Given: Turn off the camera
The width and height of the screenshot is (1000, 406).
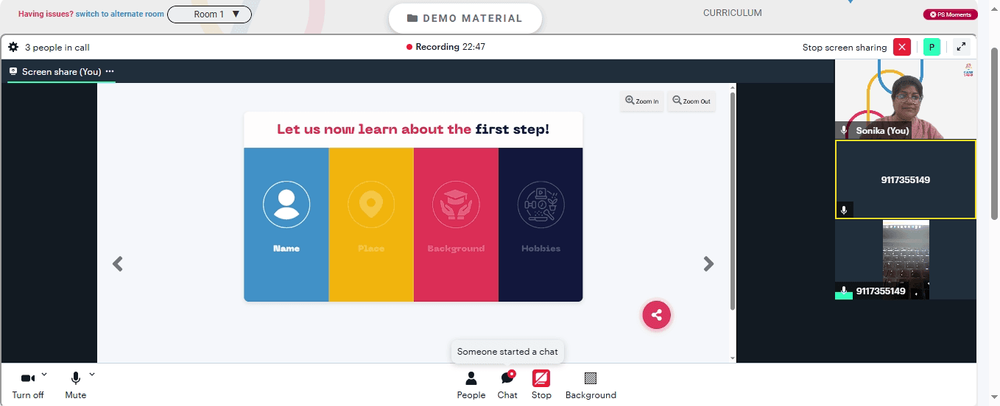Looking at the screenshot, I should coord(28,386).
